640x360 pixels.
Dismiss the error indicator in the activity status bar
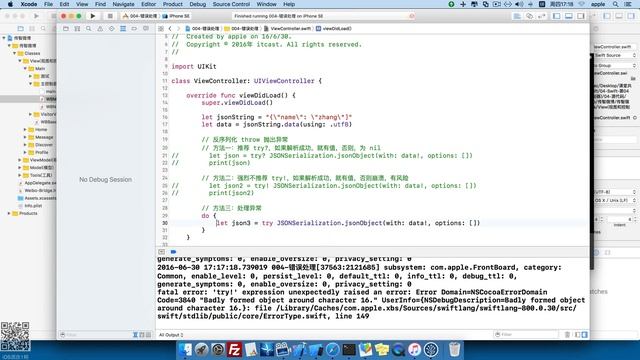click(412, 16)
